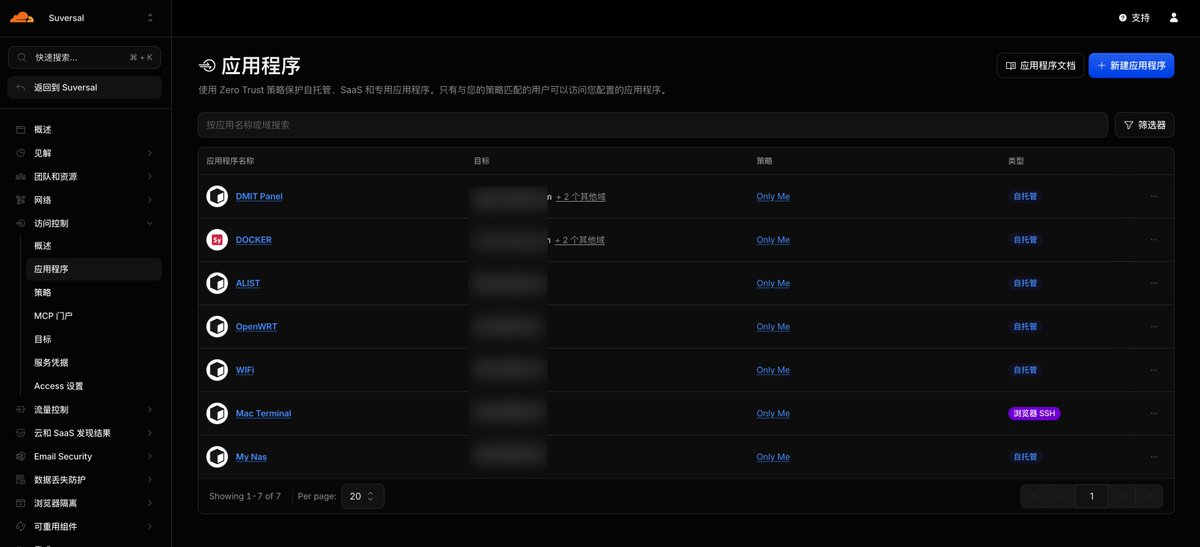Click the ALIST cube icon
The height and width of the screenshot is (547, 1200).
coord(217,284)
